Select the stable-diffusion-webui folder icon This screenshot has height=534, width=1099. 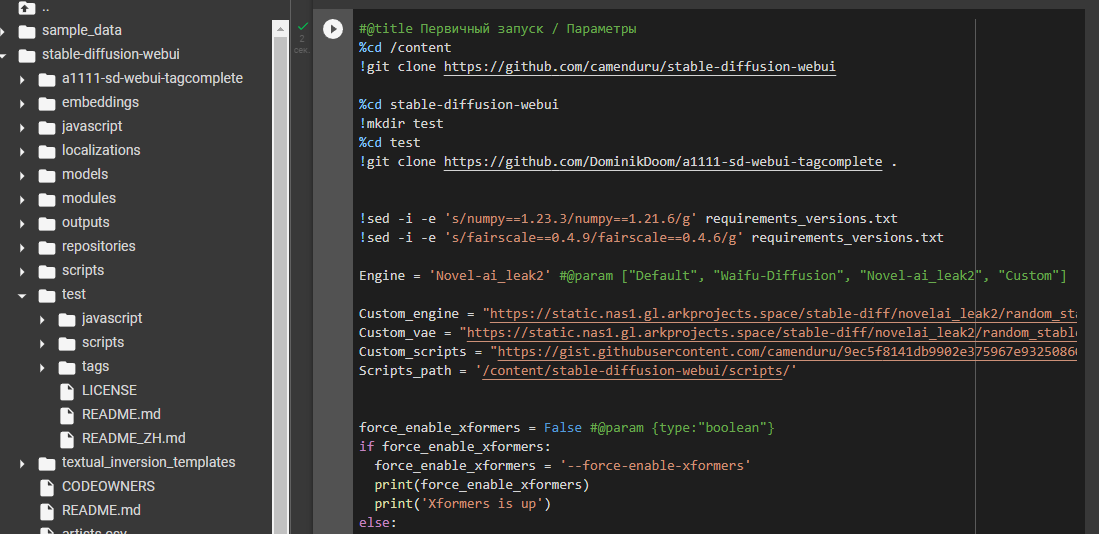click(27, 55)
